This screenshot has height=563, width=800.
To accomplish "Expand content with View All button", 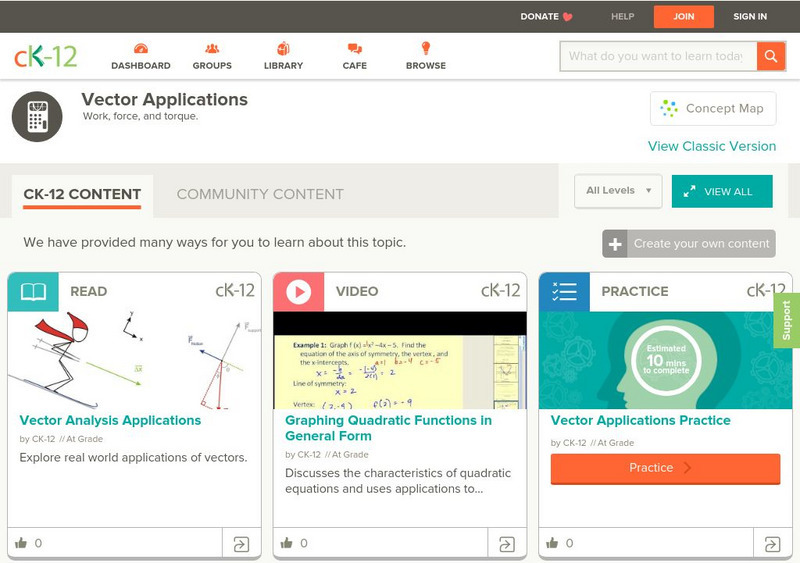I will [x=721, y=191].
